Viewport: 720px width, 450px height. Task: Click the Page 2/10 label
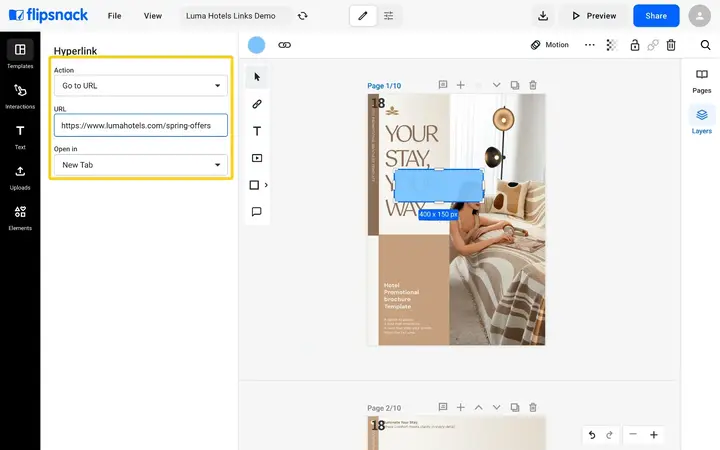click(384, 408)
